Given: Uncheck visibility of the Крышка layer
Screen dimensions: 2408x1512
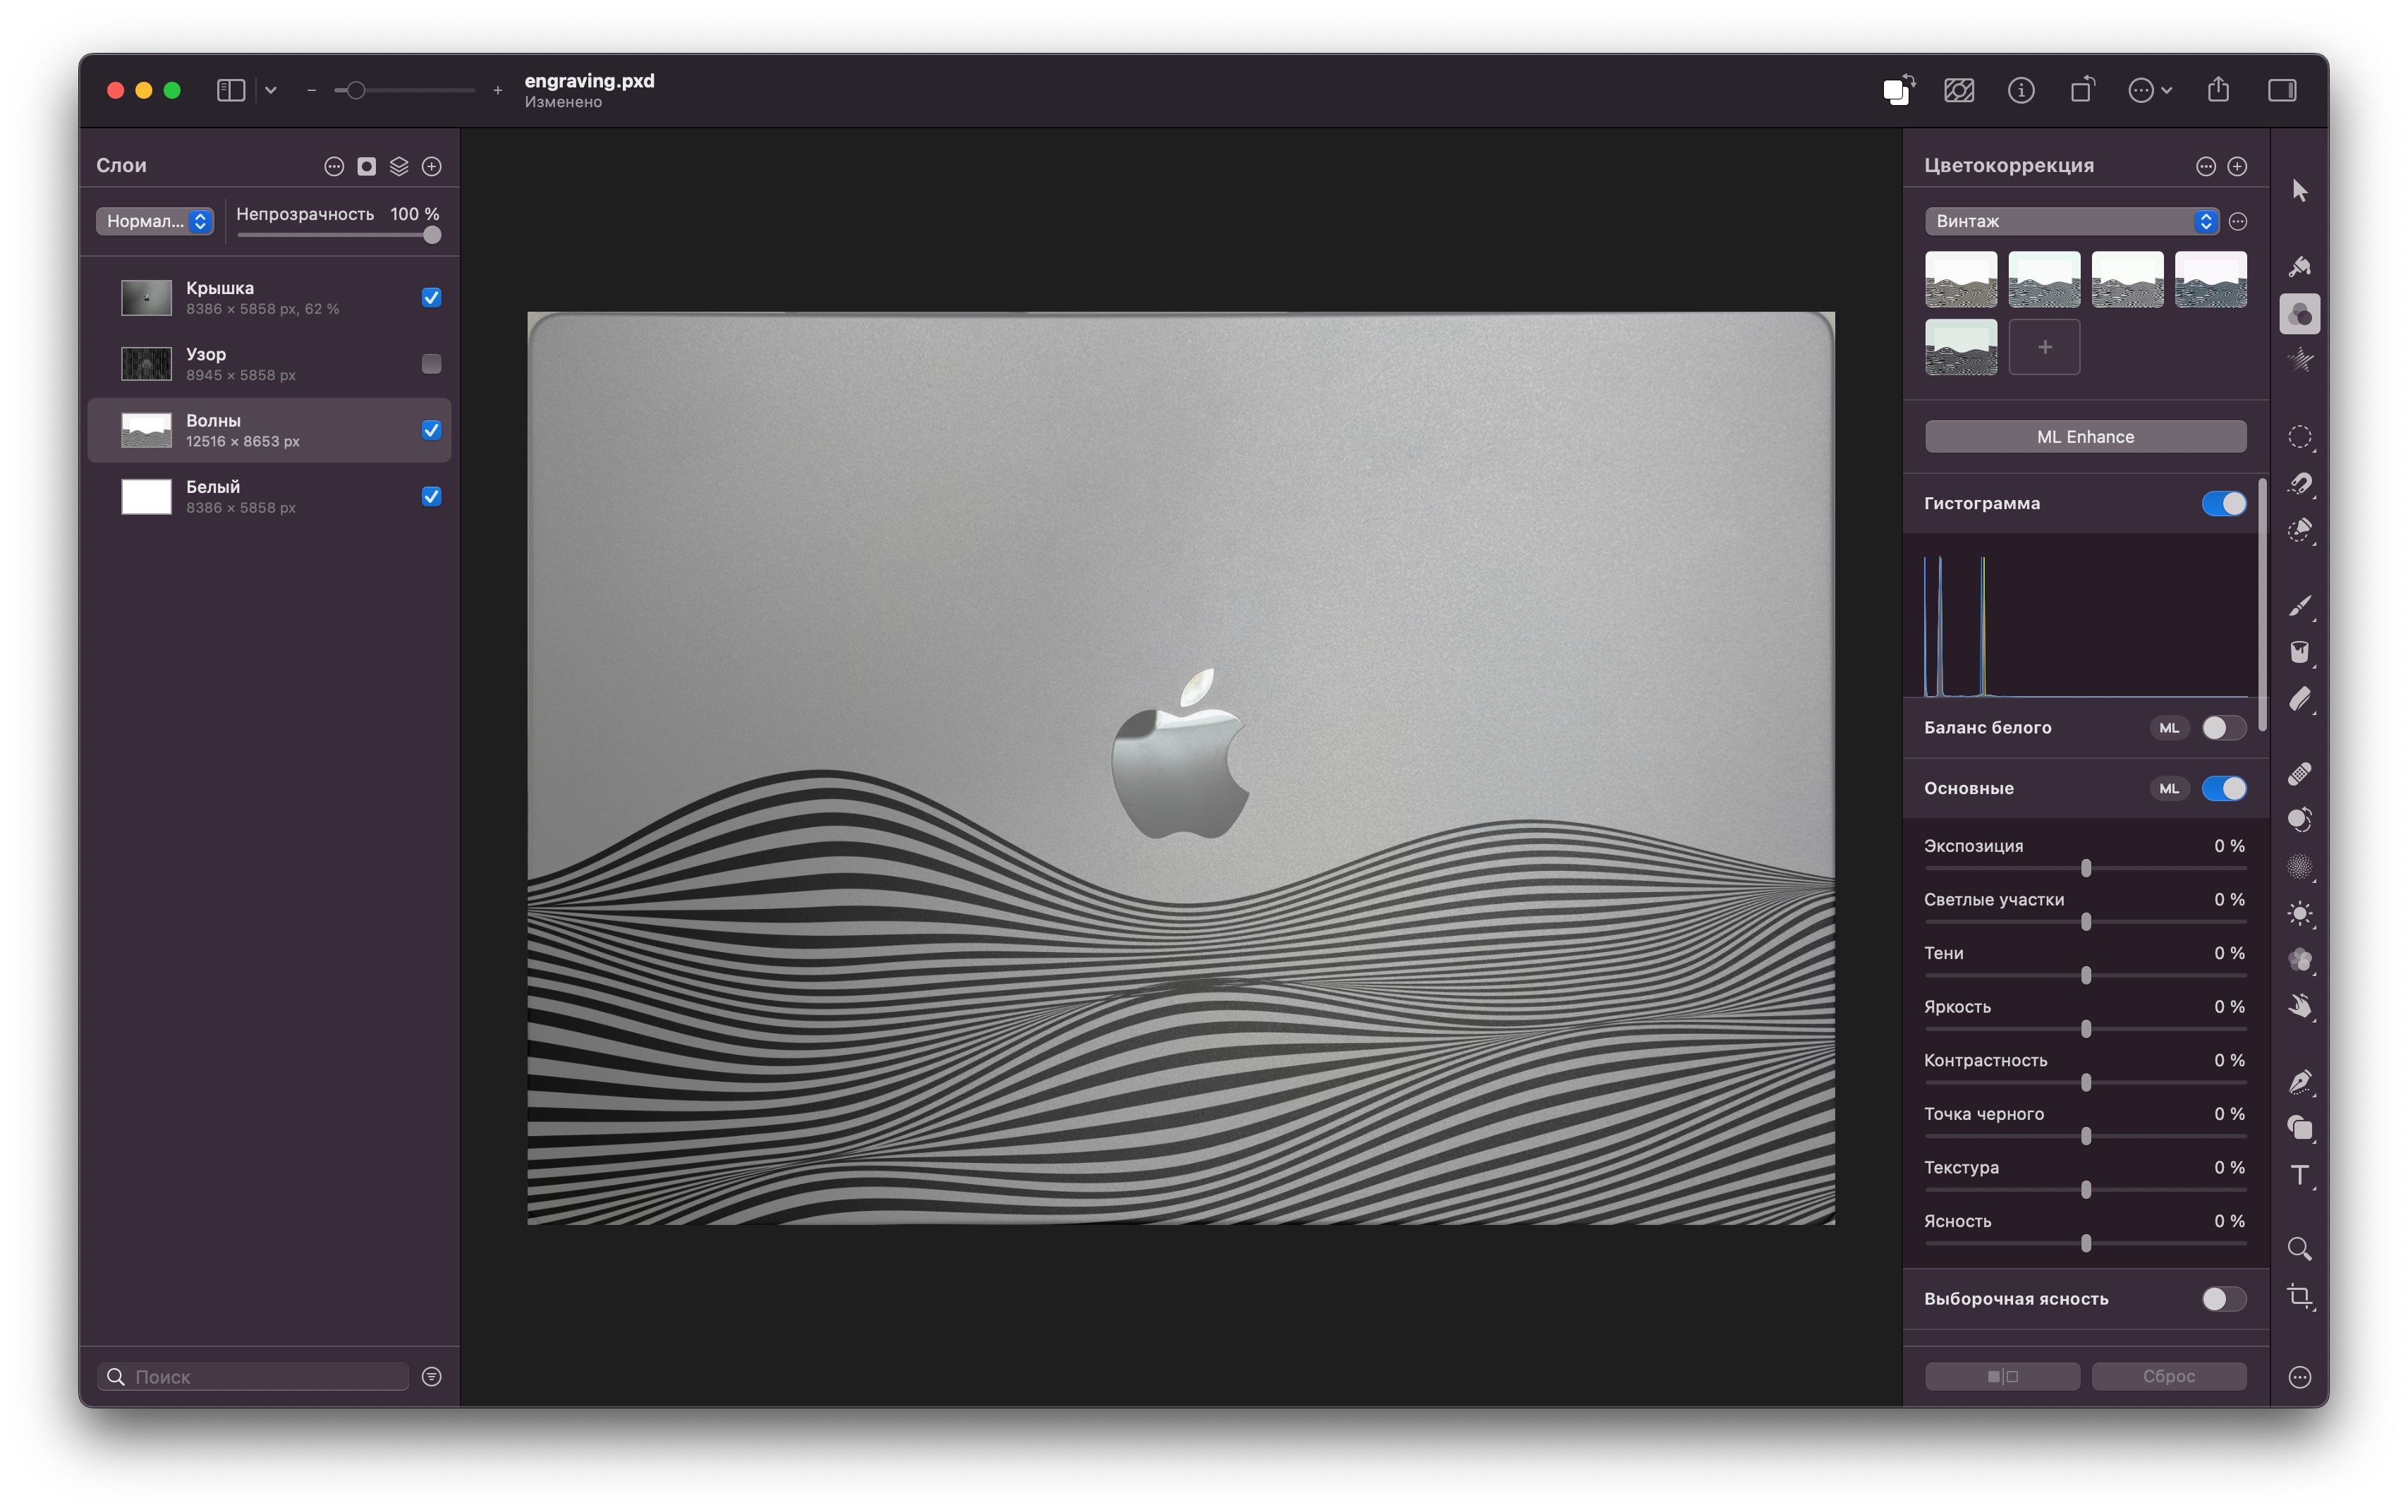Looking at the screenshot, I should click(432, 297).
